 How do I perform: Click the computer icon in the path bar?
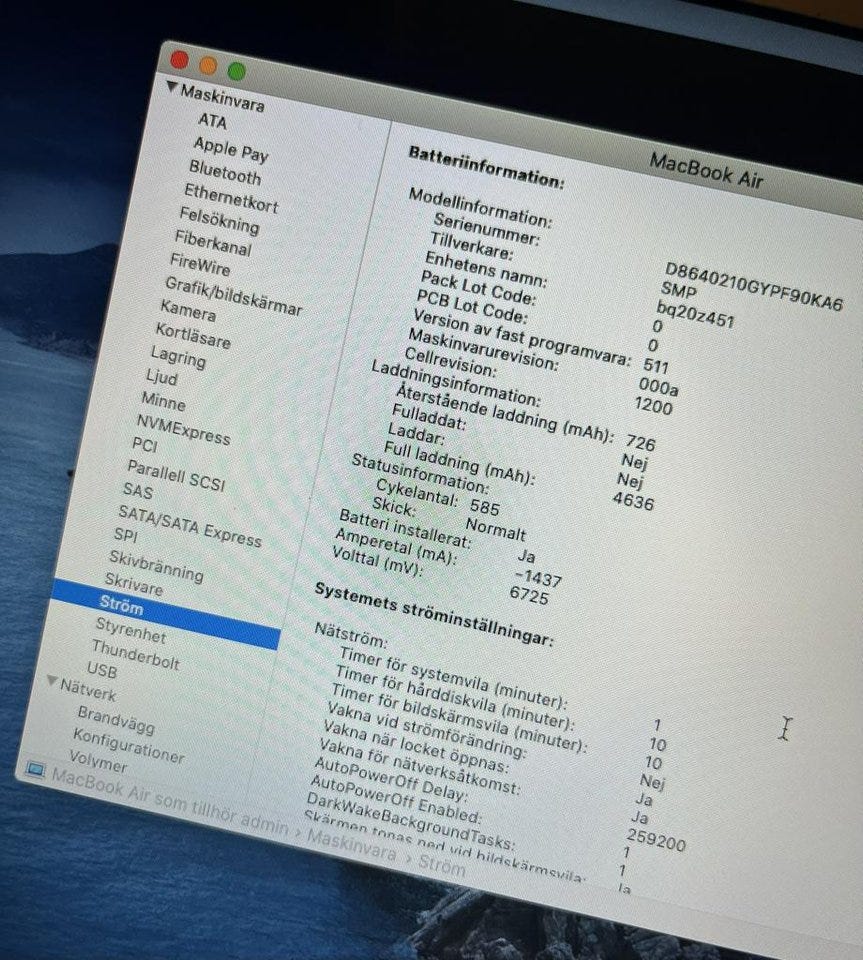coord(35,769)
